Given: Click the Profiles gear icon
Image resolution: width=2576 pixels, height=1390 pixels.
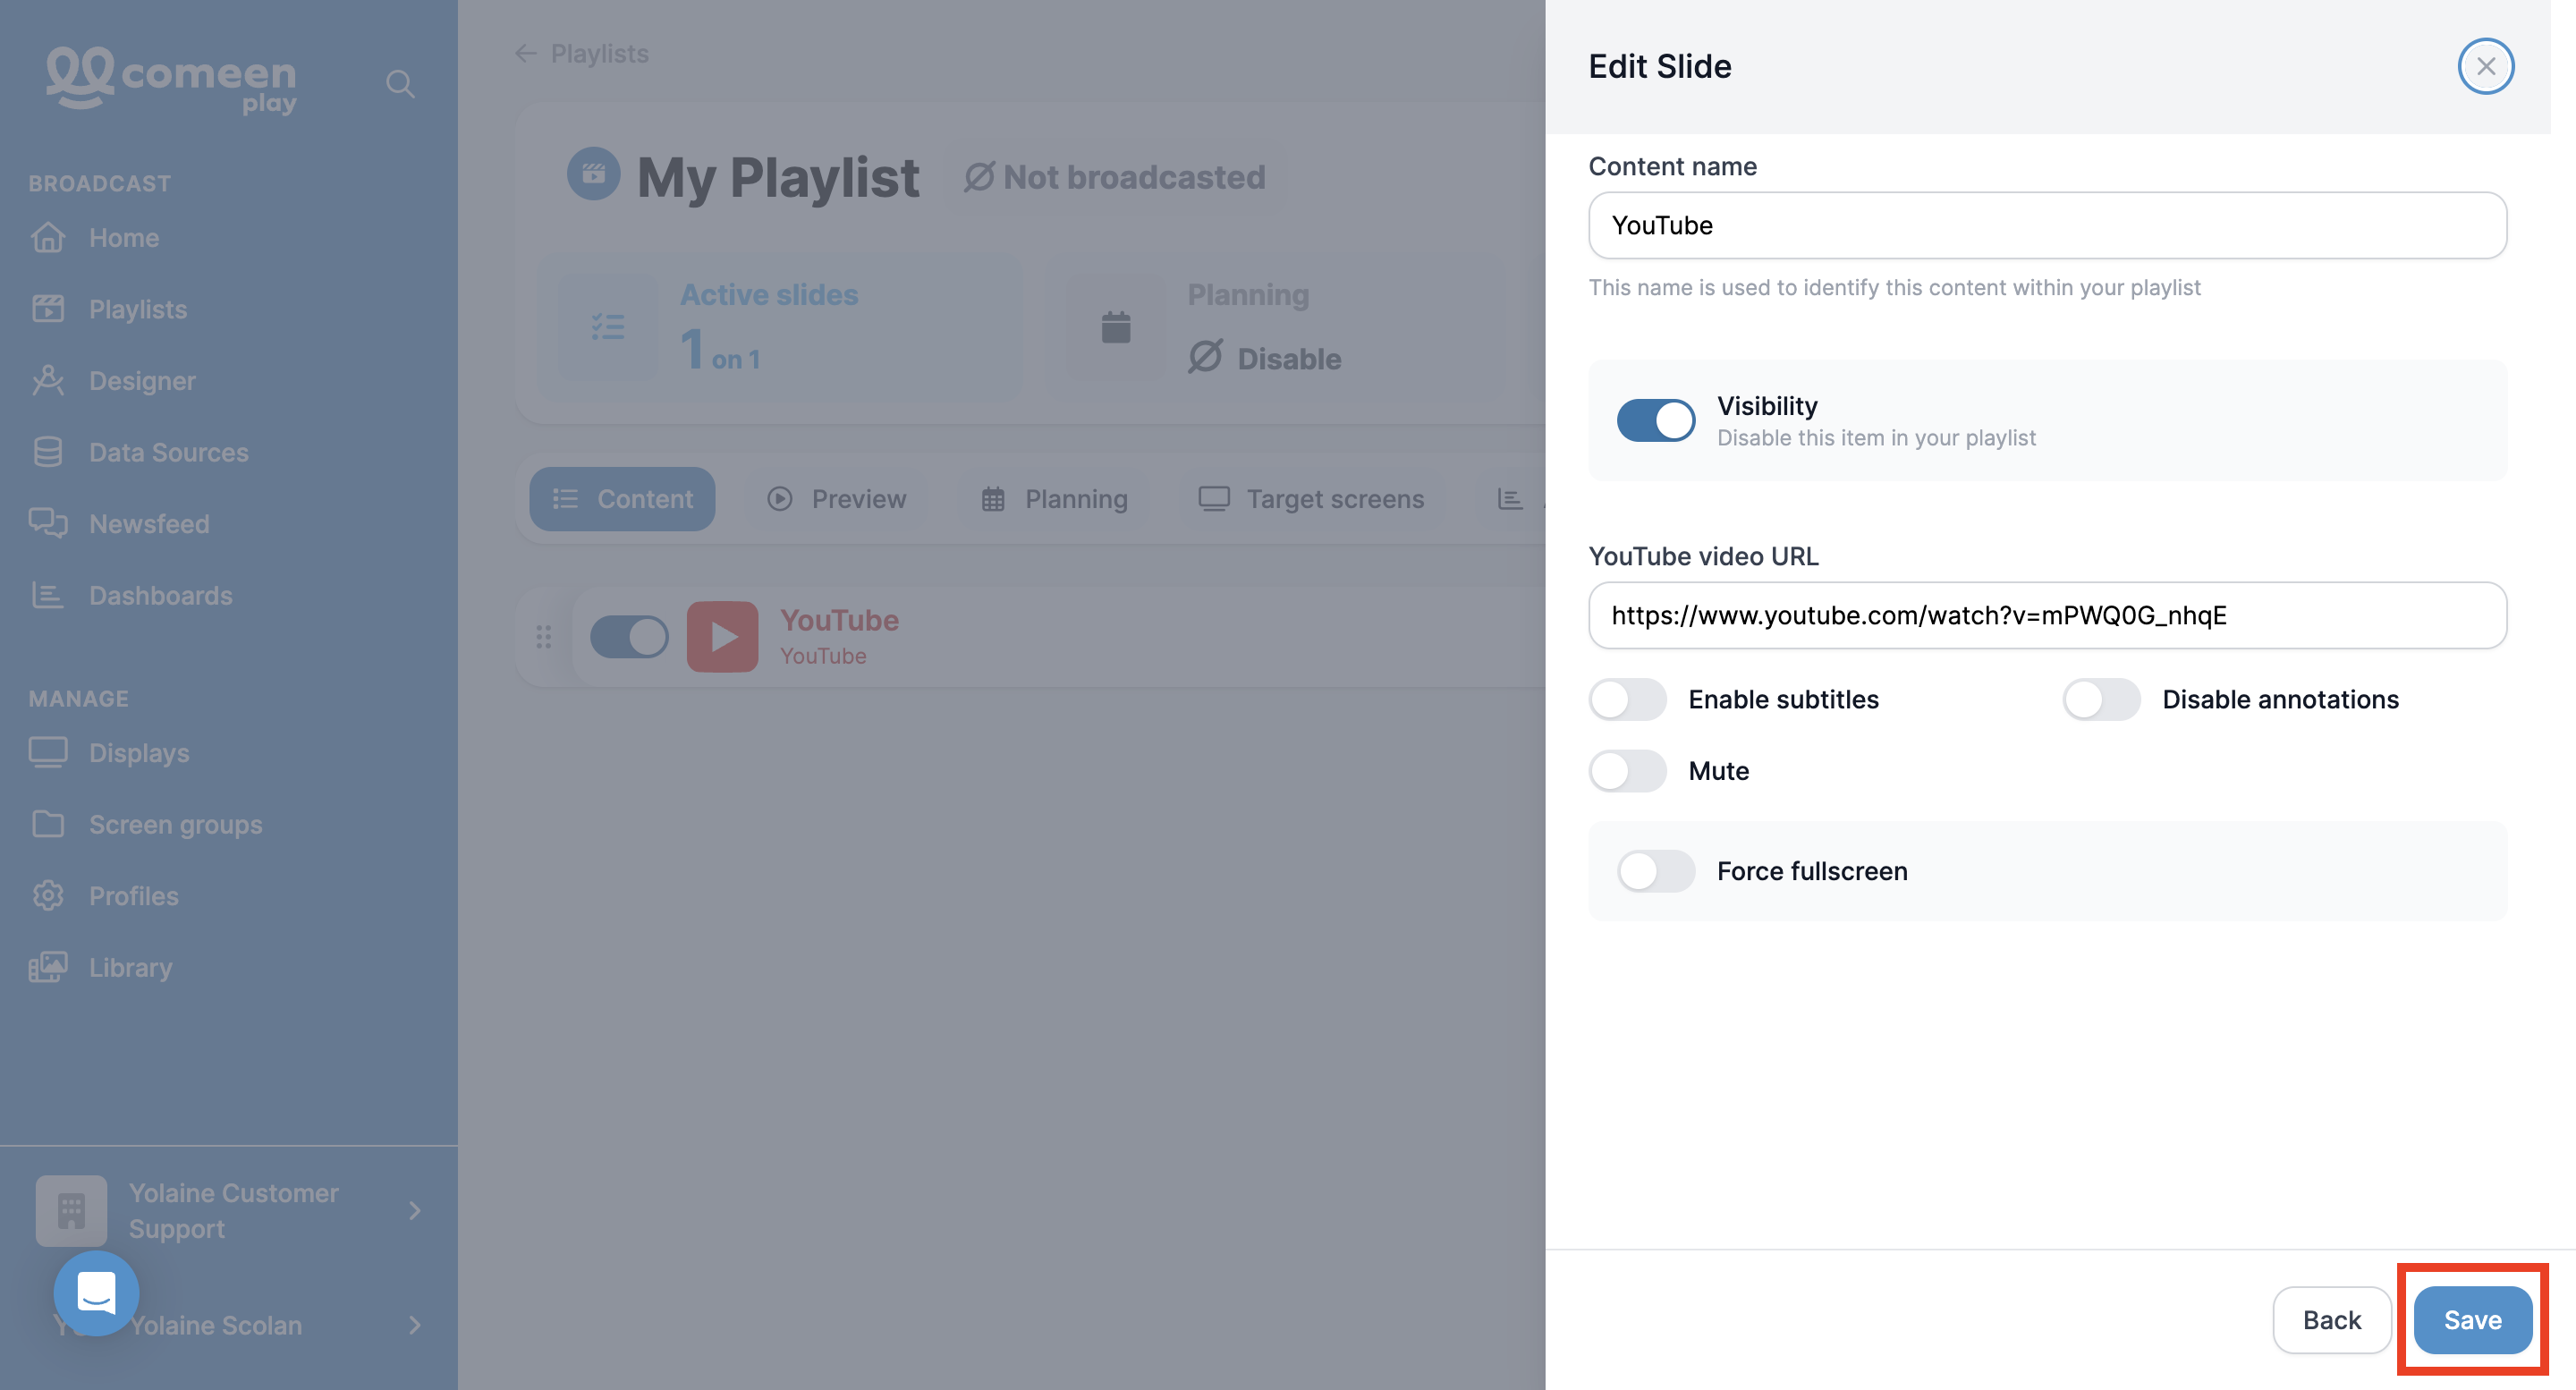Looking at the screenshot, I should [48, 895].
